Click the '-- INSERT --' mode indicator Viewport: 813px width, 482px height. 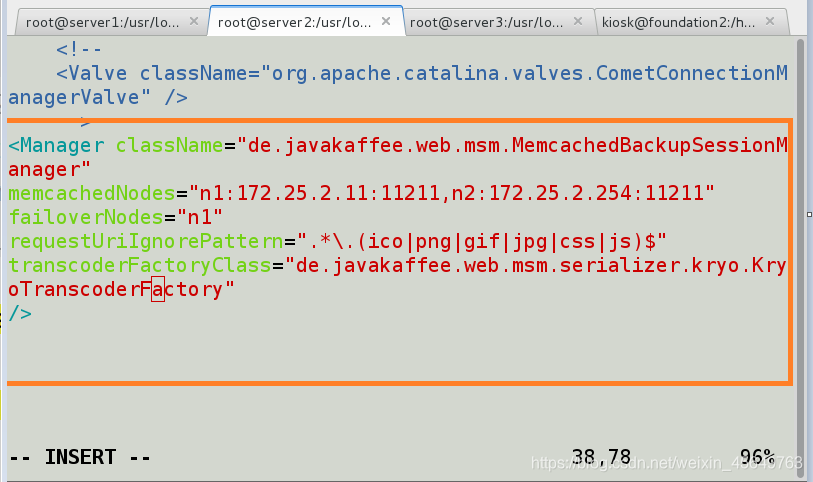click(x=80, y=457)
